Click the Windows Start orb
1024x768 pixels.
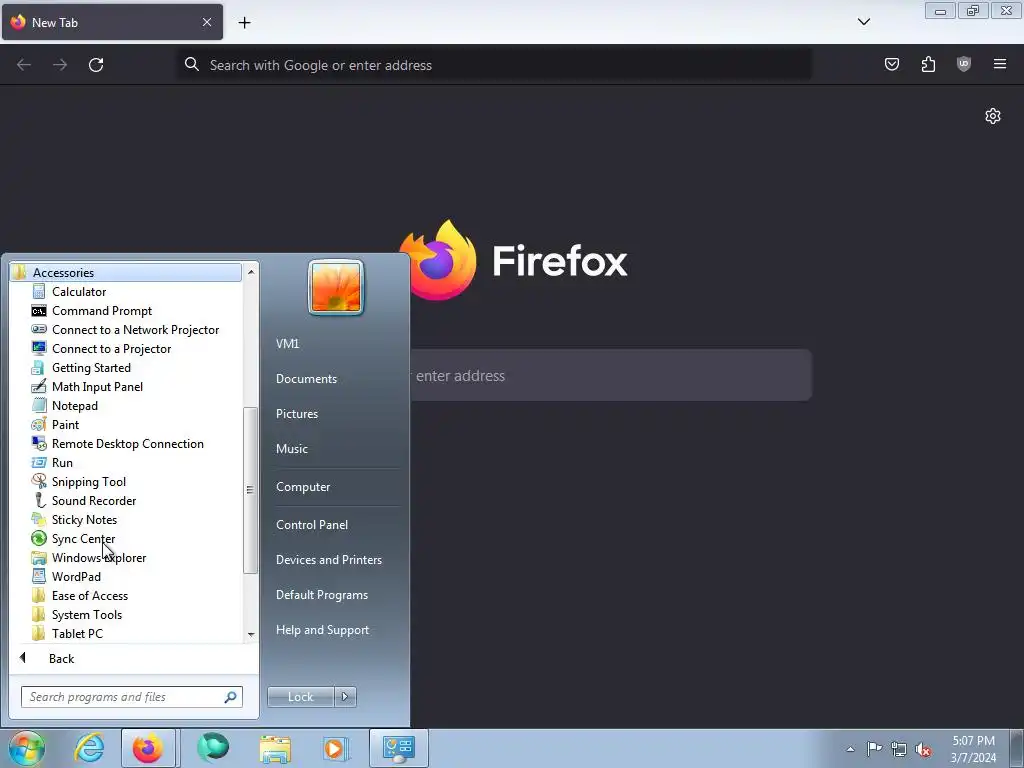point(27,748)
